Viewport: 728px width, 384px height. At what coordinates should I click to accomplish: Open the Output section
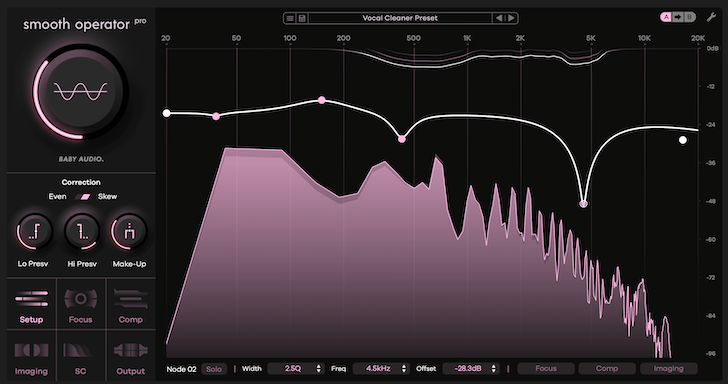[x=130, y=357]
